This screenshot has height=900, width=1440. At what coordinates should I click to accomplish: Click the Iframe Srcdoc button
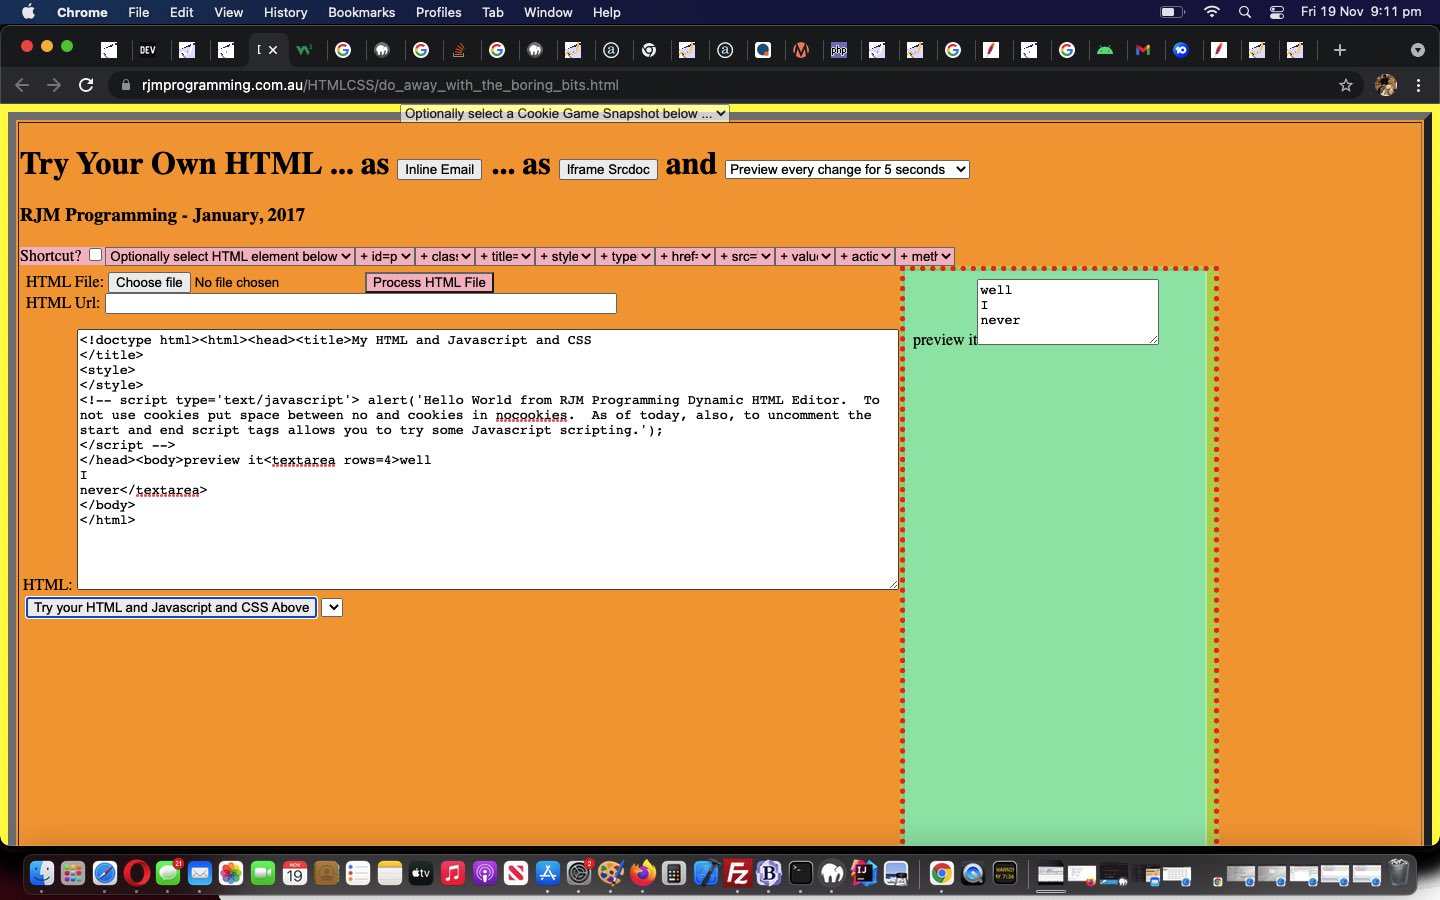pyautogui.click(x=608, y=170)
